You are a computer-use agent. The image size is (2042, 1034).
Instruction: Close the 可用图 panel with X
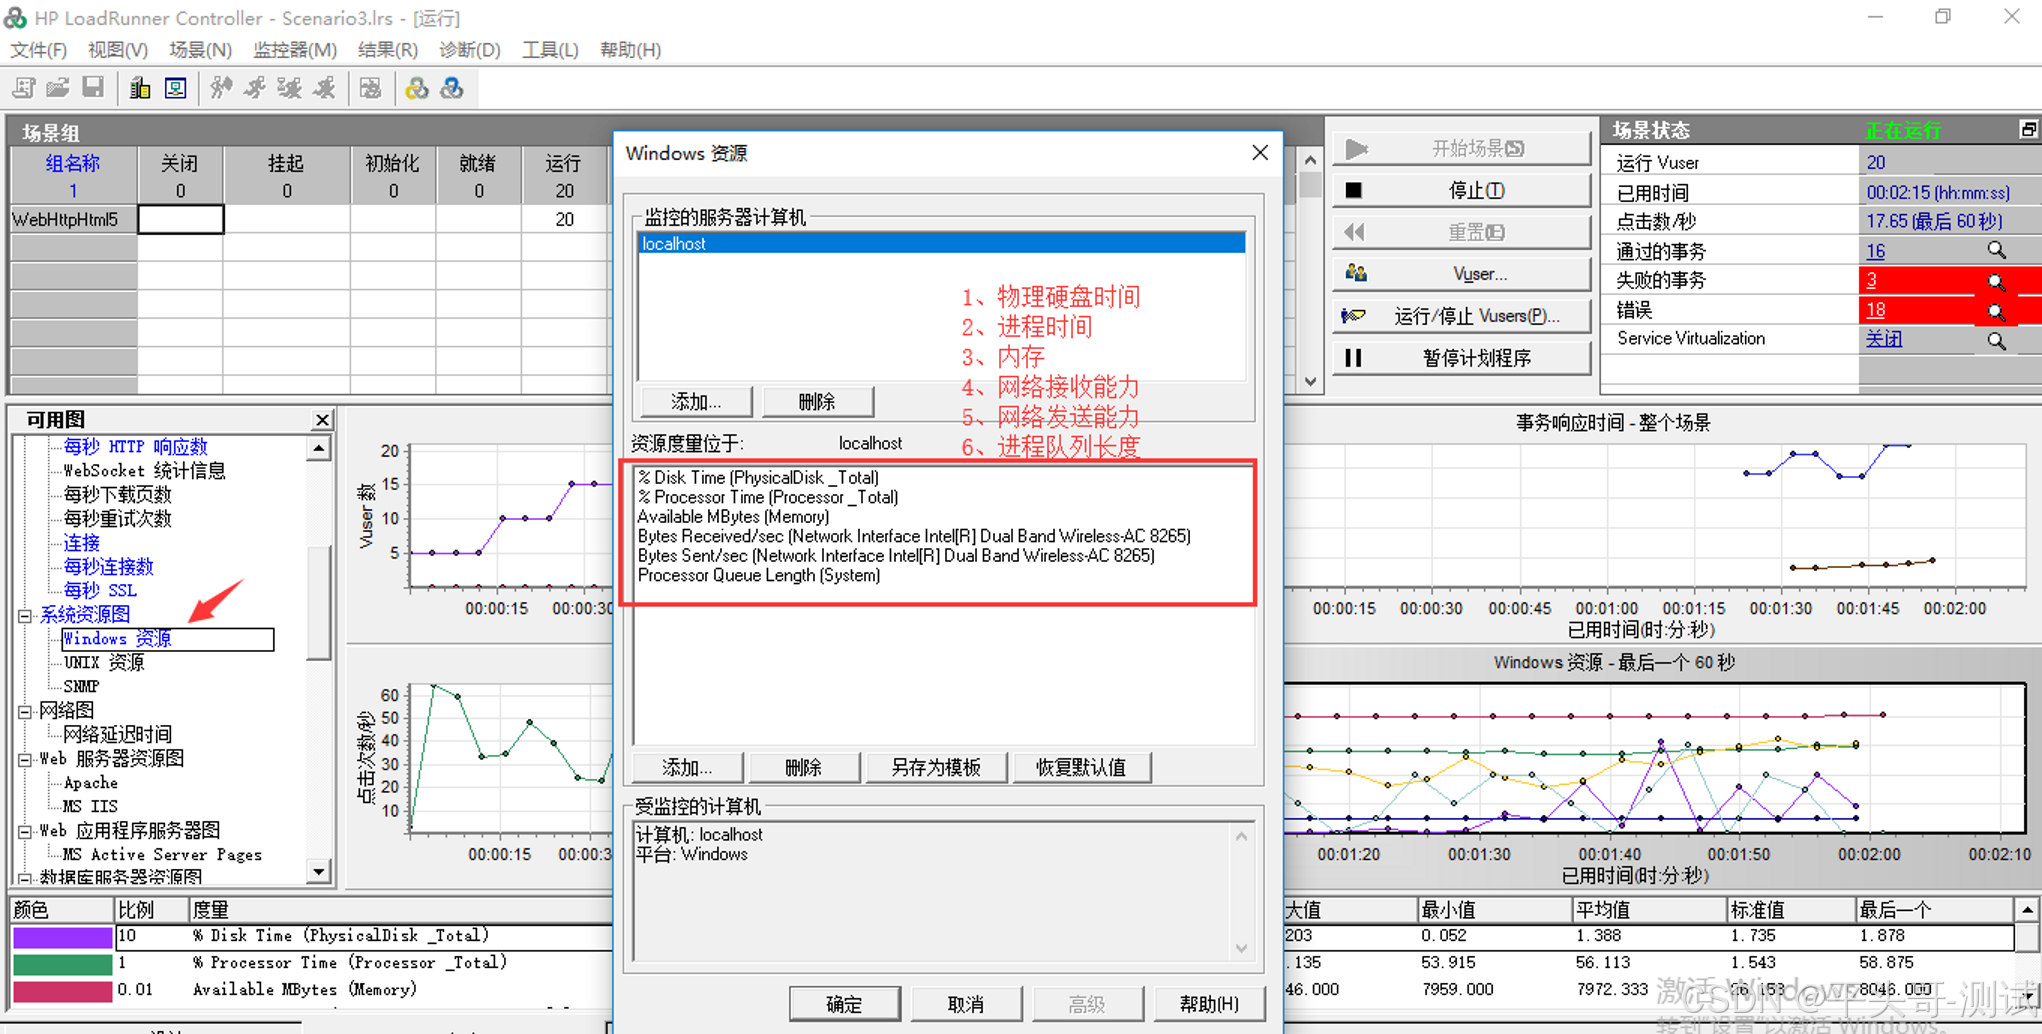(x=322, y=420)
